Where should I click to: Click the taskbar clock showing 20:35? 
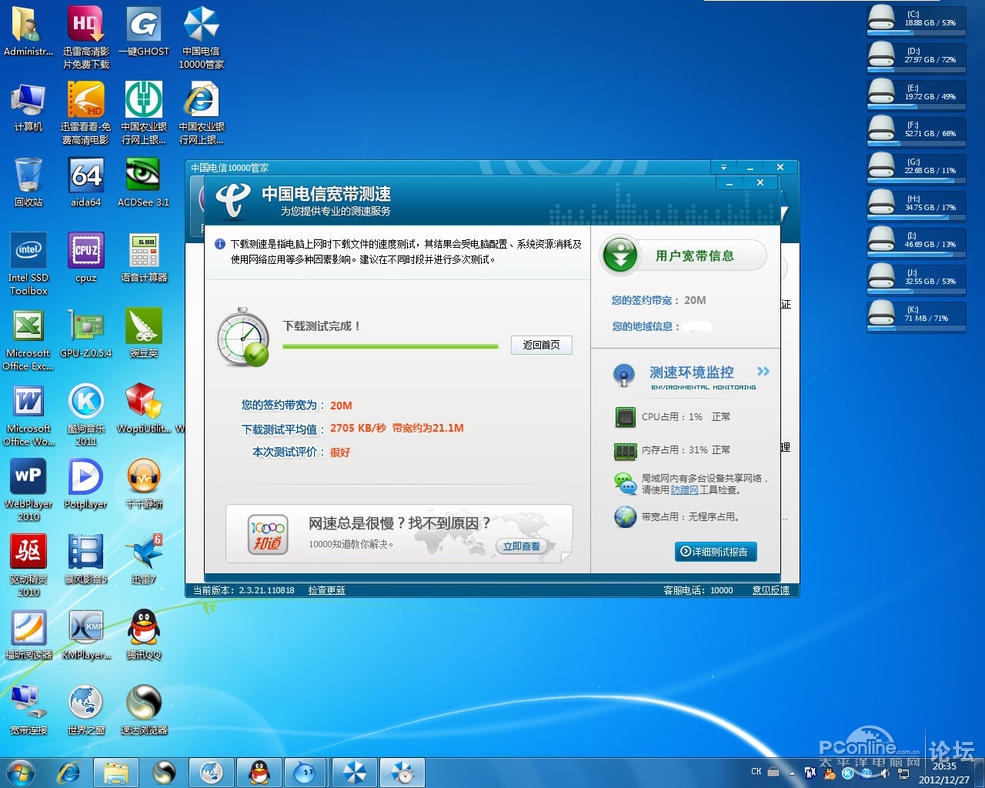(x=944, y=773)
